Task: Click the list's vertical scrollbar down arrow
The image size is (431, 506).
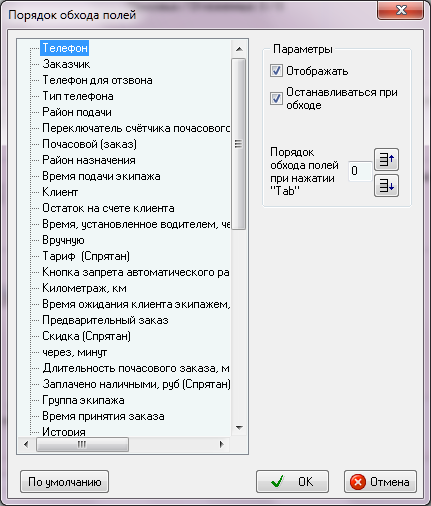Action: click(x=239, y=428)
